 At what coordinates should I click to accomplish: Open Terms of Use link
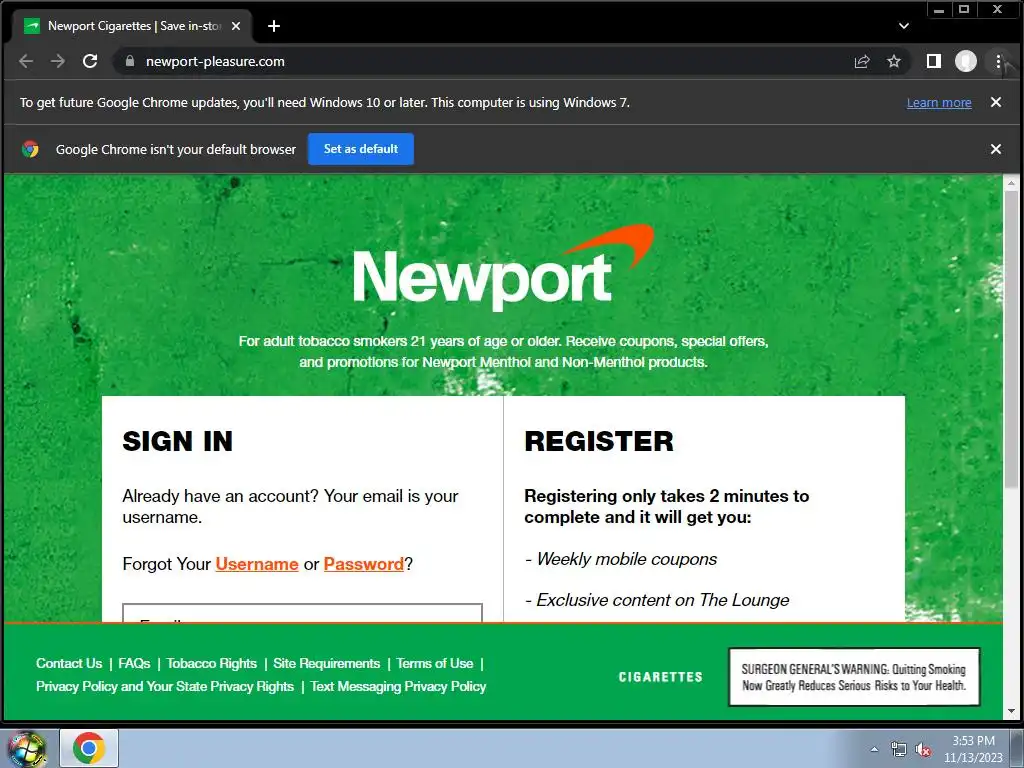pos(435,664)
